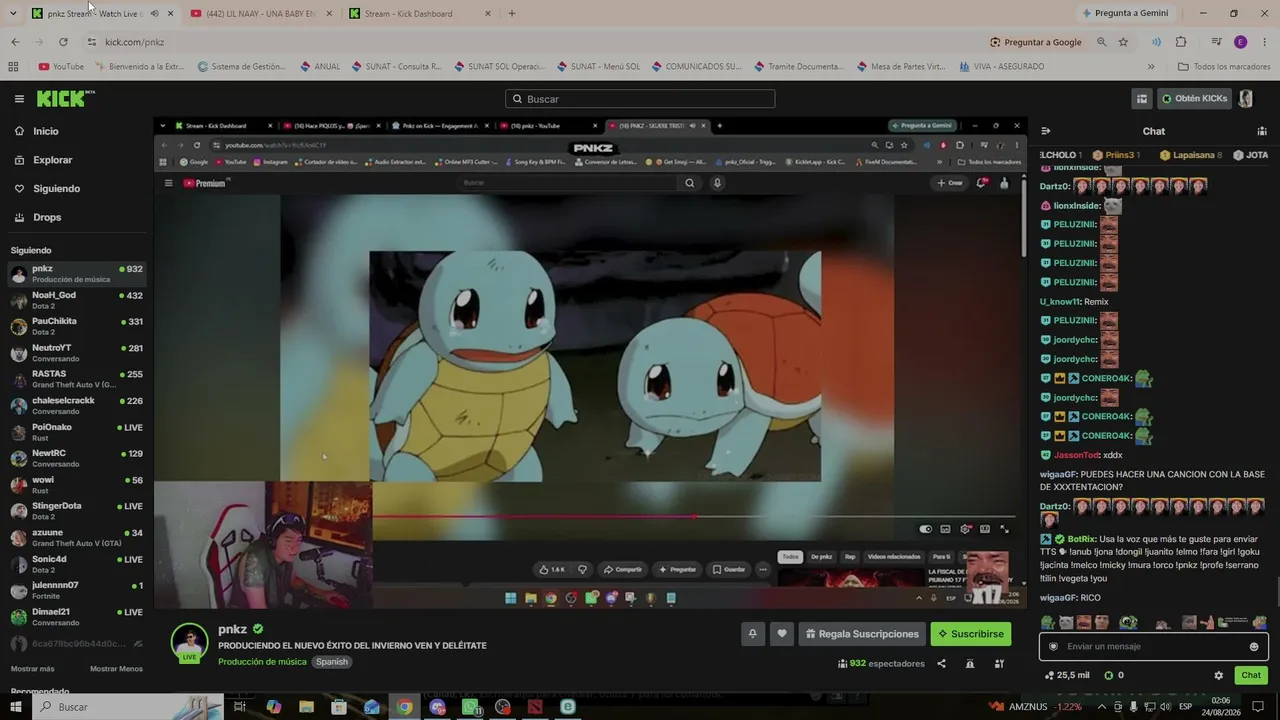The image size is (1280, 720).
Task: Open the pnkz channel avatar with LIVE badge
Action: click(189, 643)
